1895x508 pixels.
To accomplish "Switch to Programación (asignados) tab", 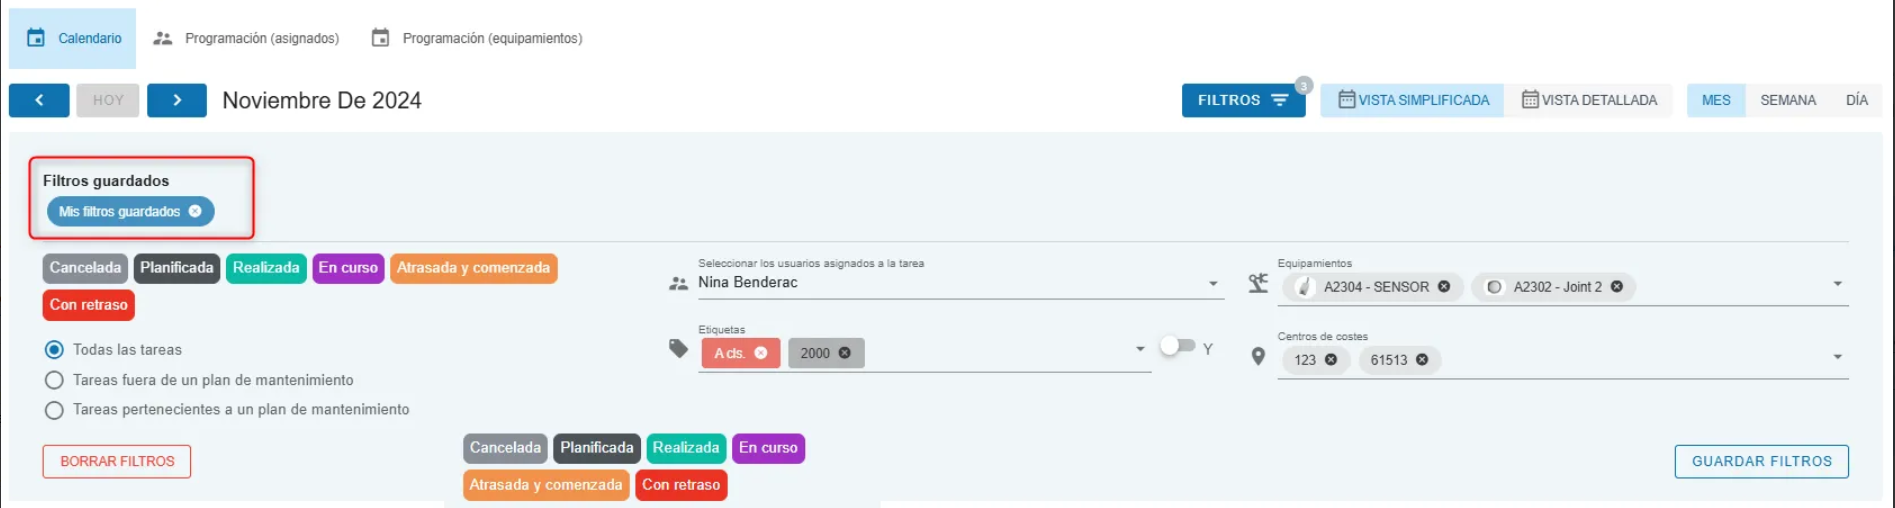I will [246, 38].
